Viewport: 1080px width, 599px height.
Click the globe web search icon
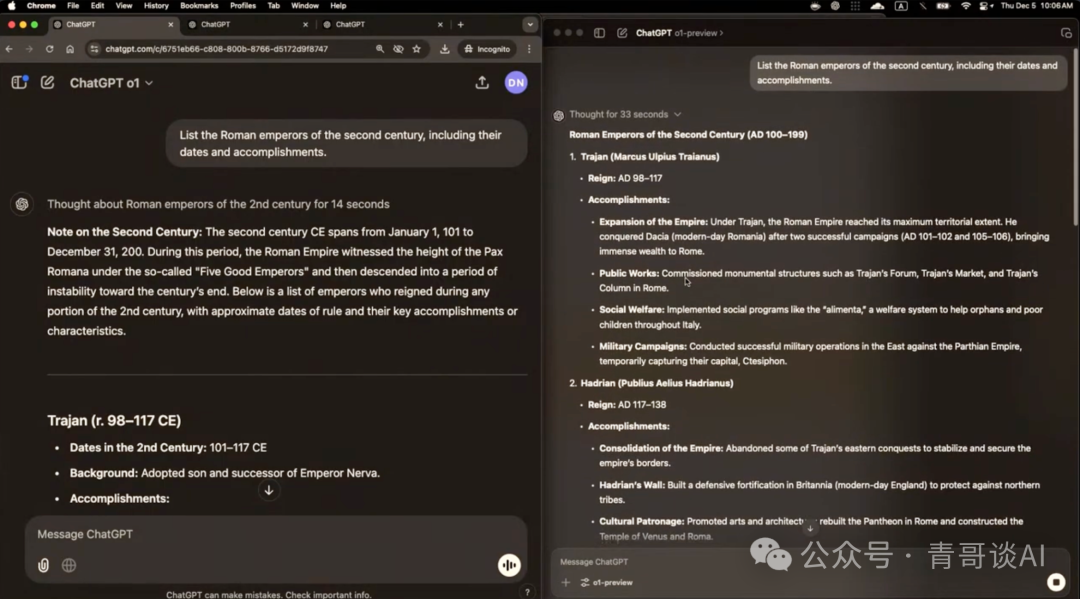tap(69, 565)
